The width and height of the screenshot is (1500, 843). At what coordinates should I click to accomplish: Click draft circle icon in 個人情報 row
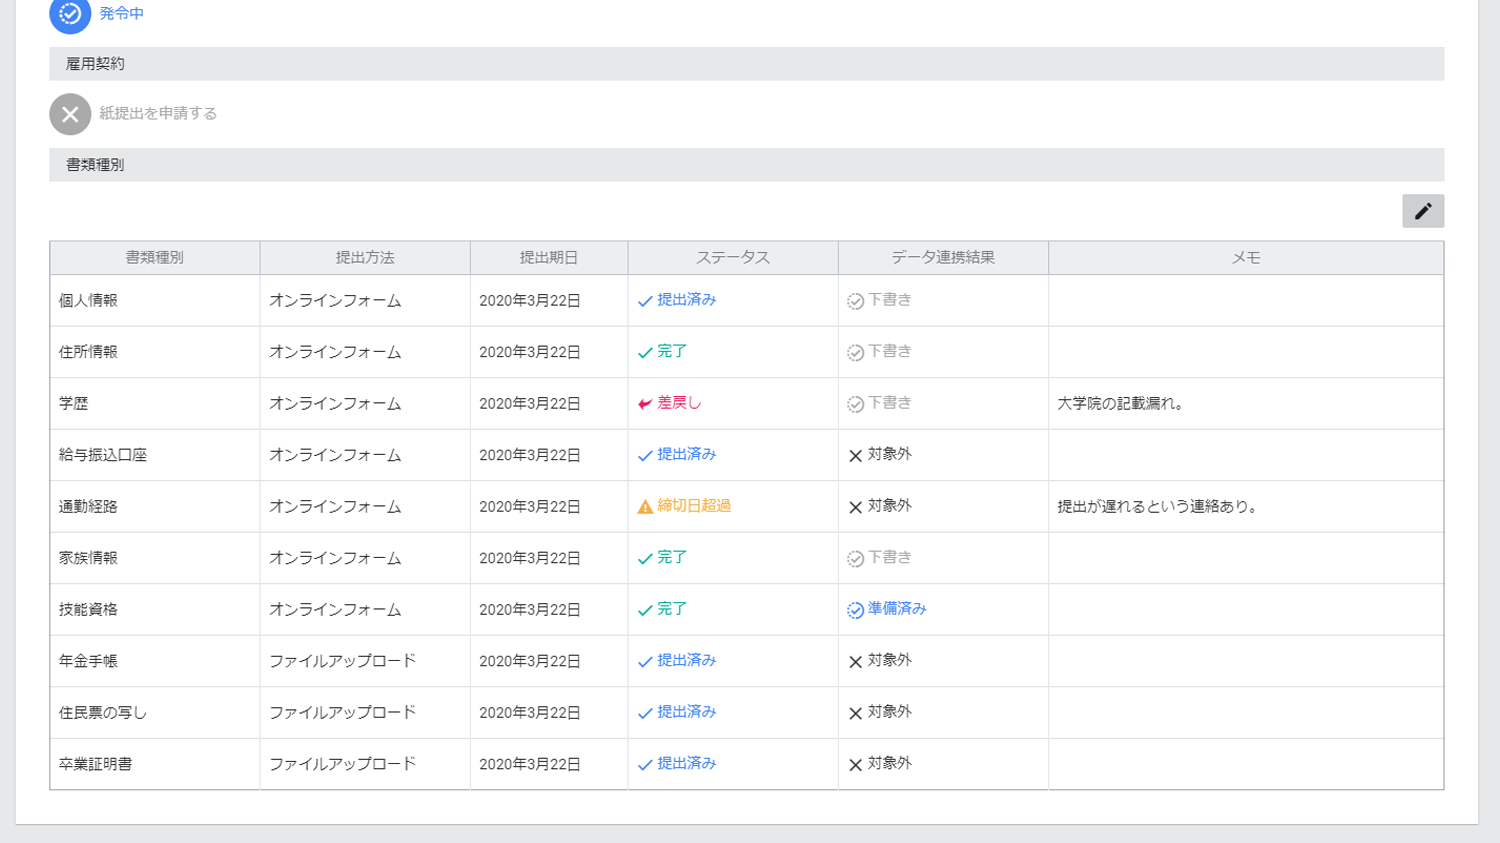point(855,301)
